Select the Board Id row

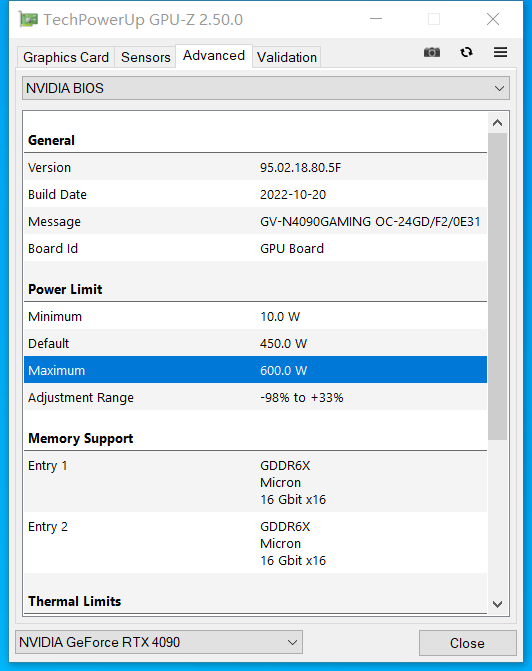pos(256,248)
